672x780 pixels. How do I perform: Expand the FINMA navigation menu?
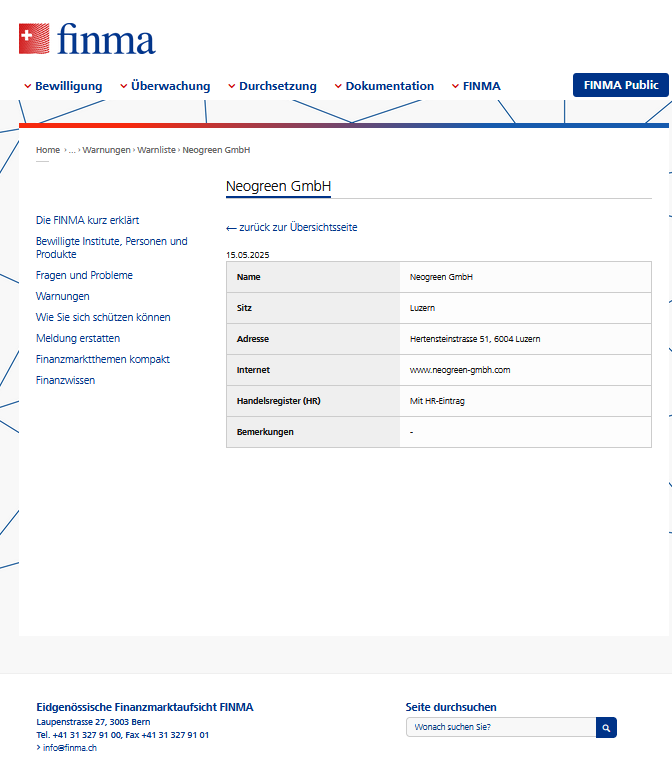coord(476,86)
